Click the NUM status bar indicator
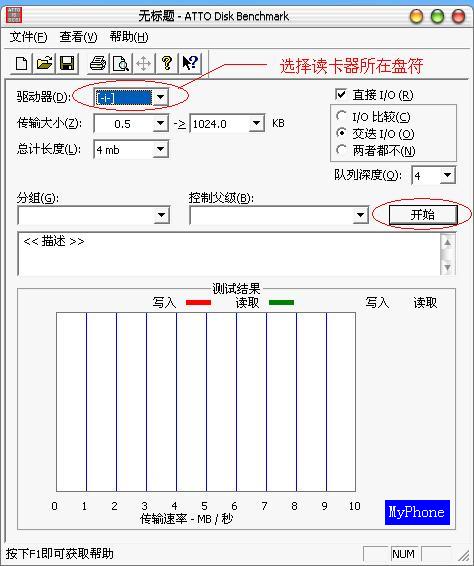This screenshot has height=566, width=474. point(404,554)
